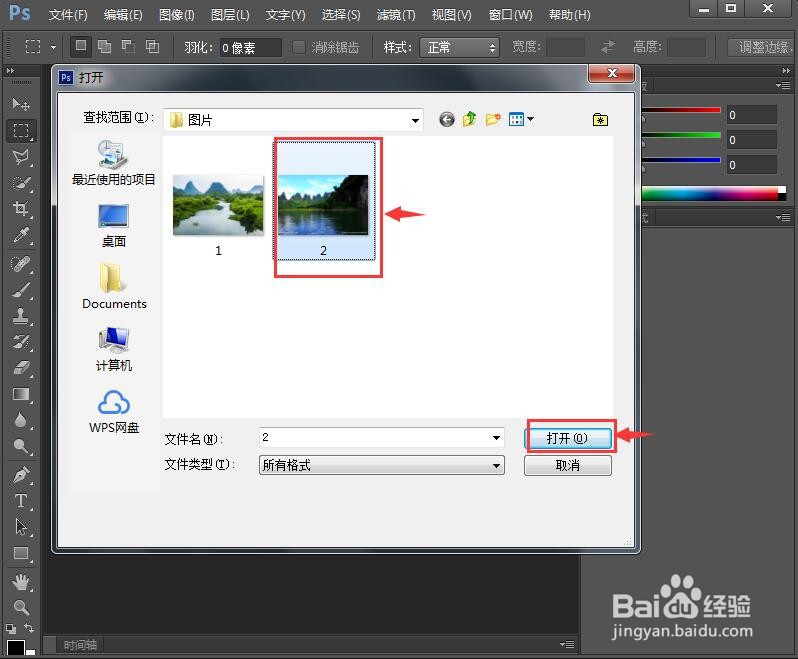This screenshot has width=798, height=659.
Task: Choose Subtract from Selection mode
Action: 128,46
